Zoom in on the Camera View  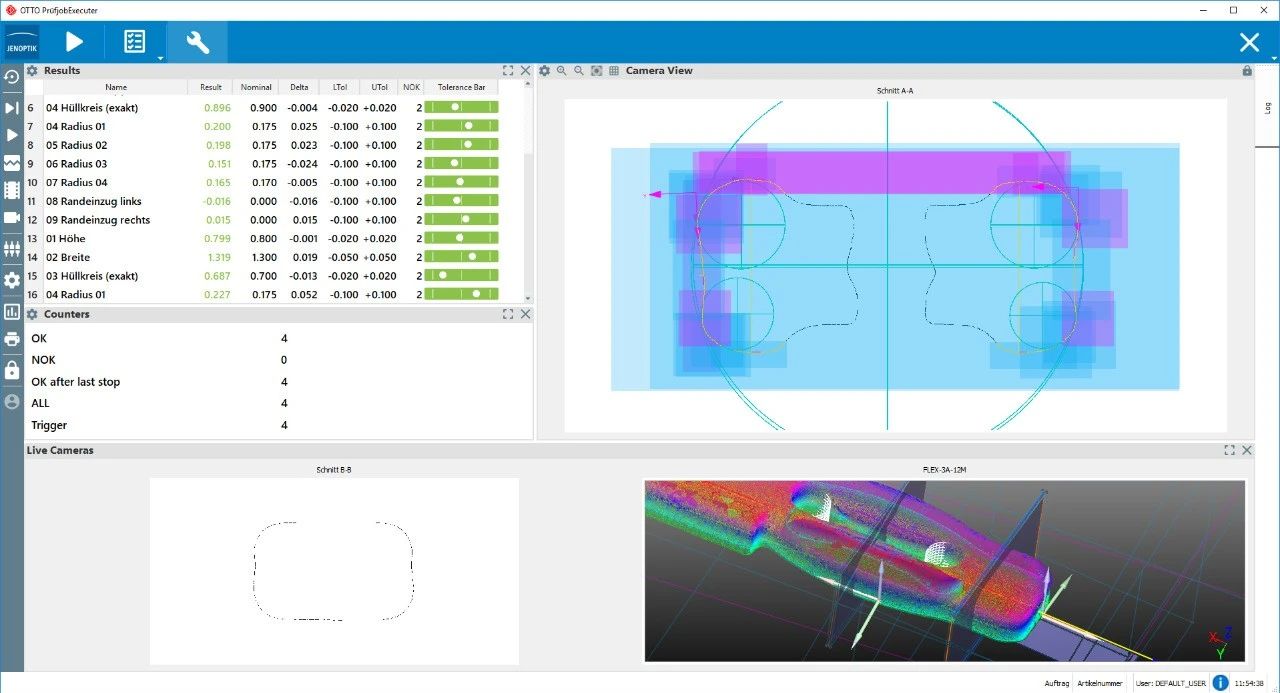pos(562,71)
